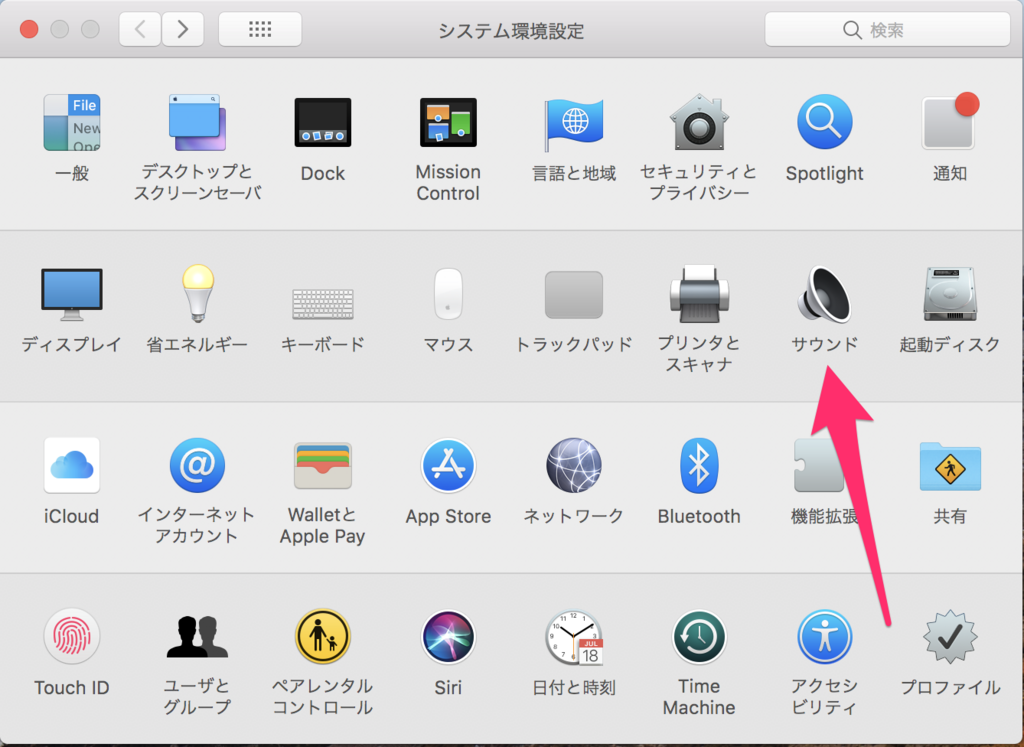This screenshot has height=747, width=1024.
Task: Open 日付と時刻 (Date & Time) pane
Action: pos(574,638)
